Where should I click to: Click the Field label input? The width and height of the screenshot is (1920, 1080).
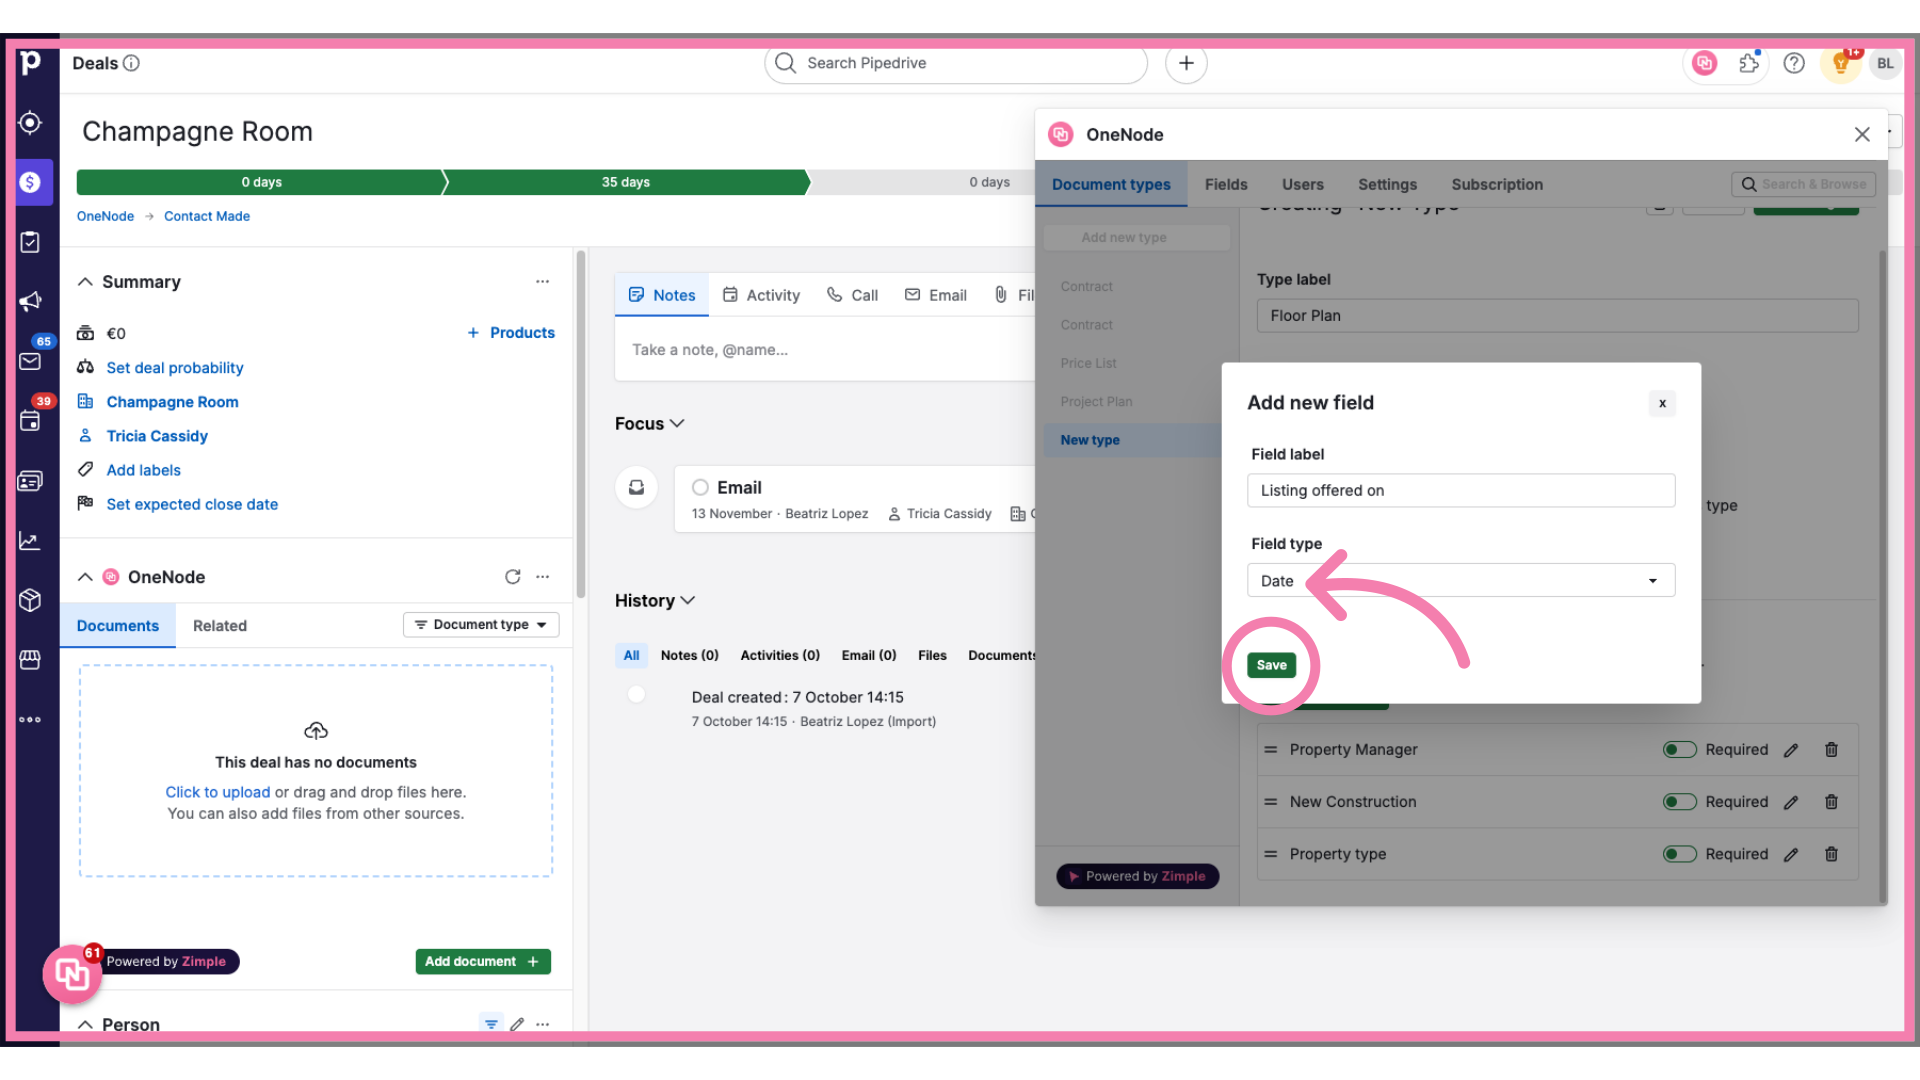click(1460, 490)
